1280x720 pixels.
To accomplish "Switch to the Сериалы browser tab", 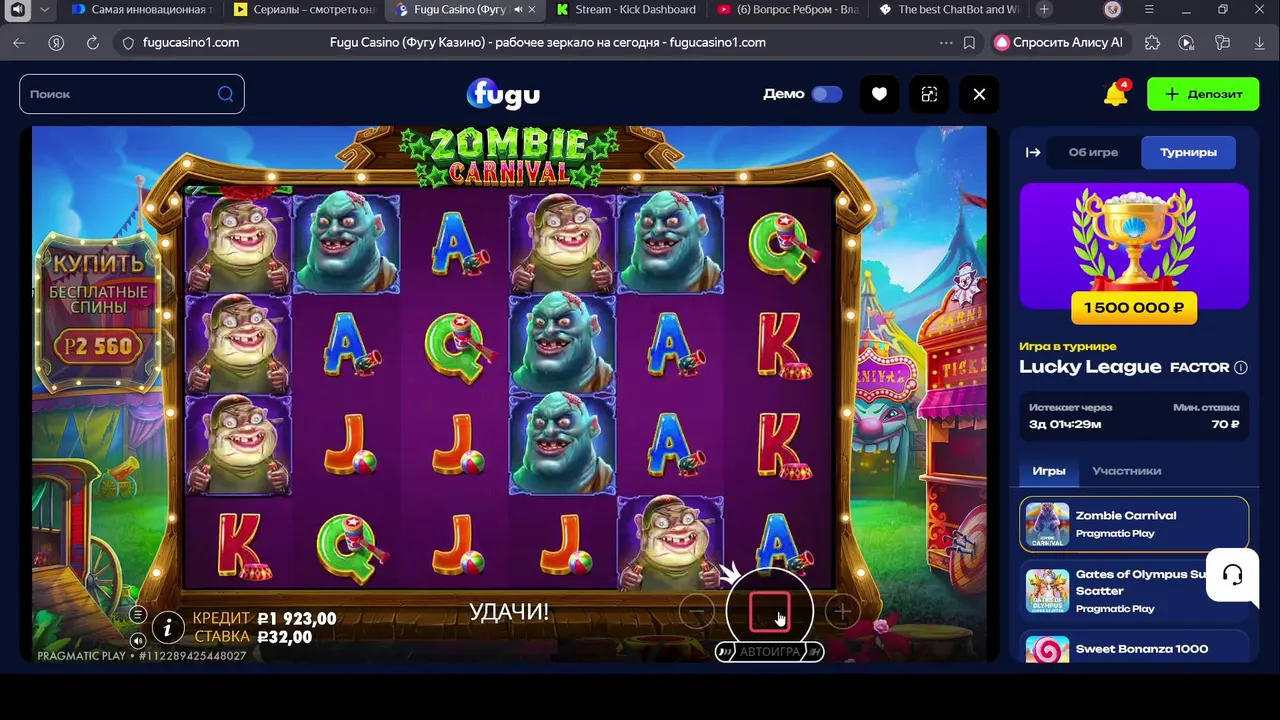I will coord(304,10).
